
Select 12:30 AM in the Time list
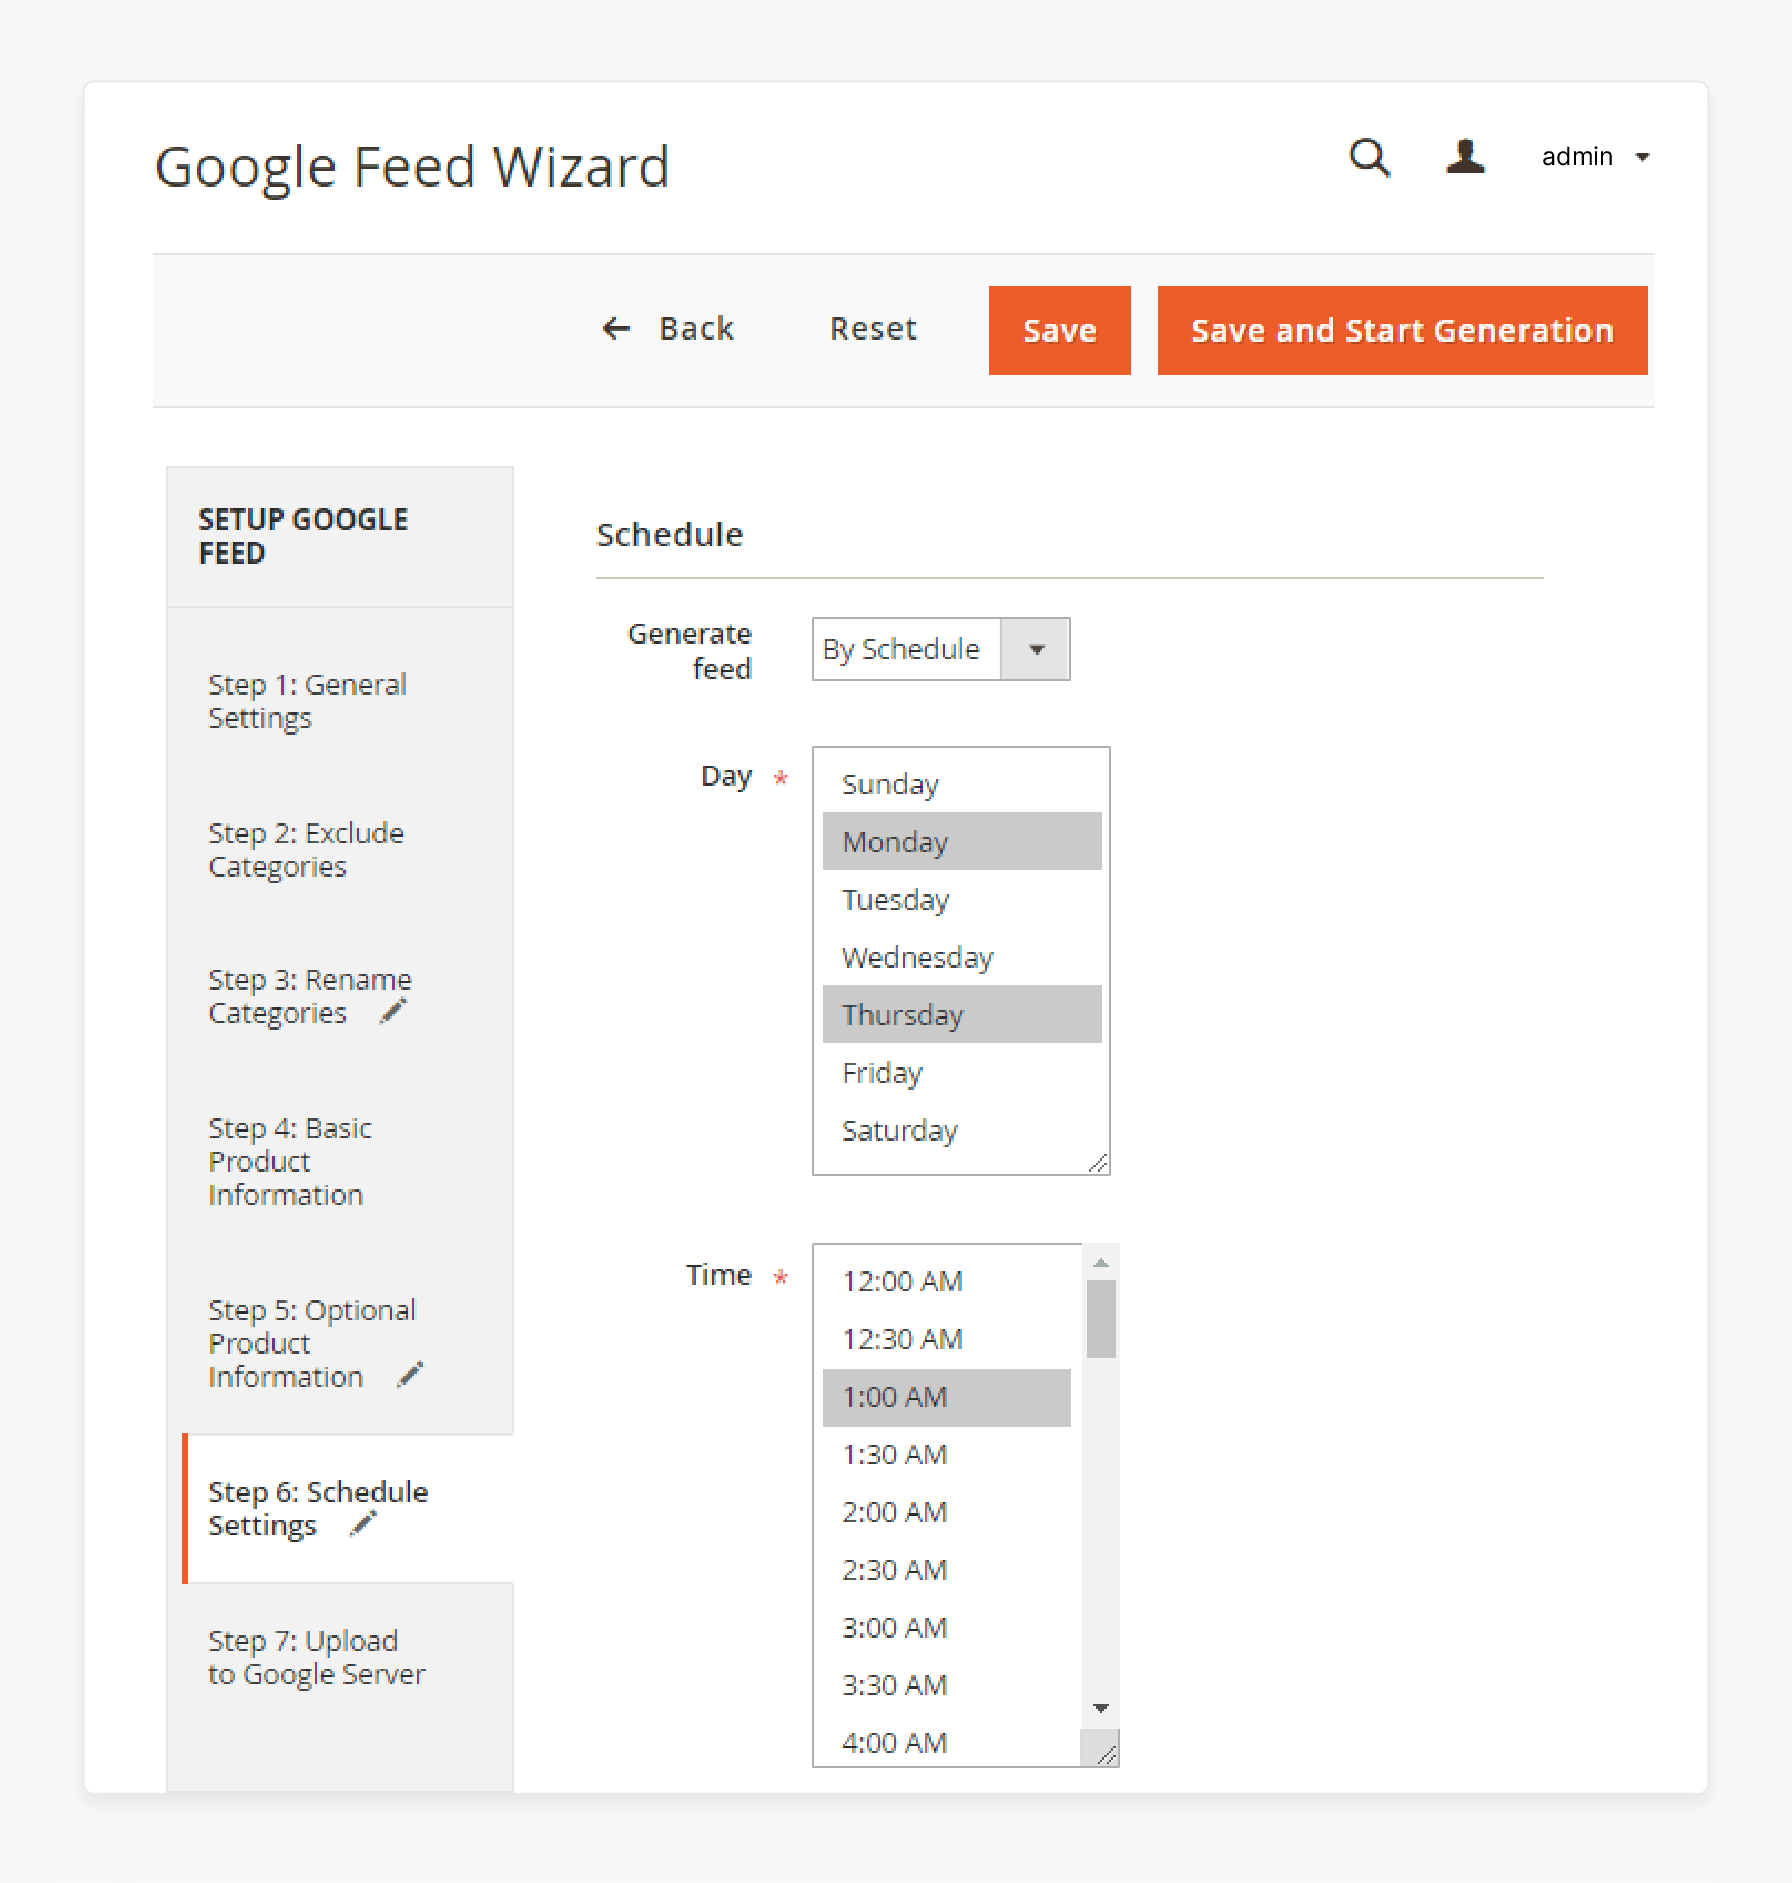(x=947, y=1339)
